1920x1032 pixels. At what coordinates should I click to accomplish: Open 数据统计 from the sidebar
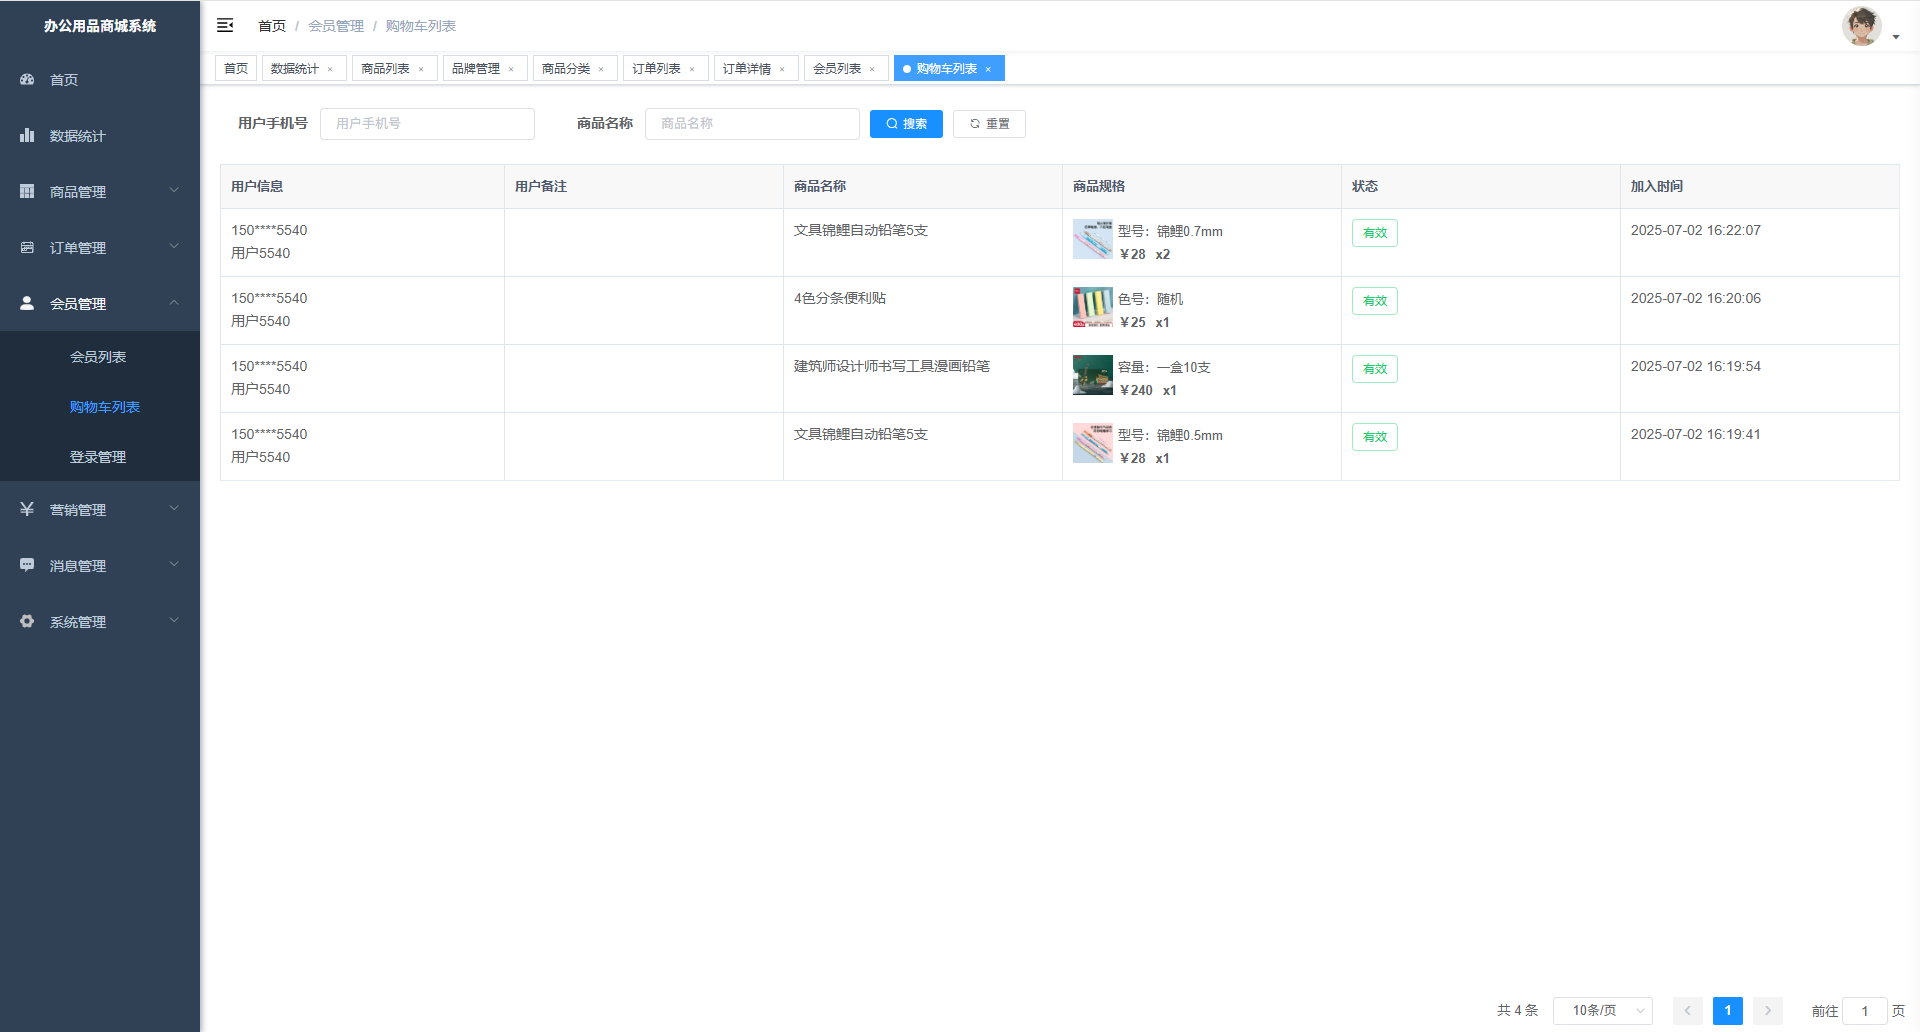tap(77, 136)
